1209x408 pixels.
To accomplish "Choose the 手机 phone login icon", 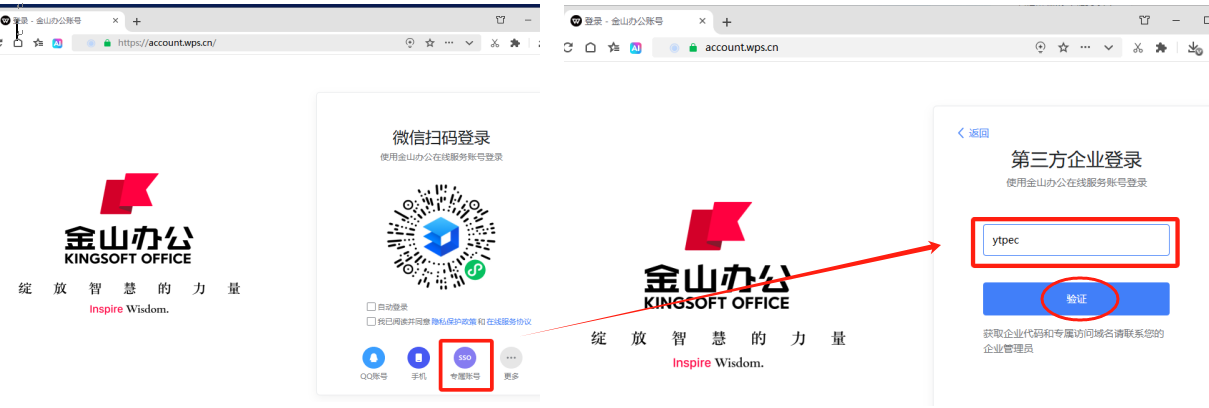I will coord(418,358).
